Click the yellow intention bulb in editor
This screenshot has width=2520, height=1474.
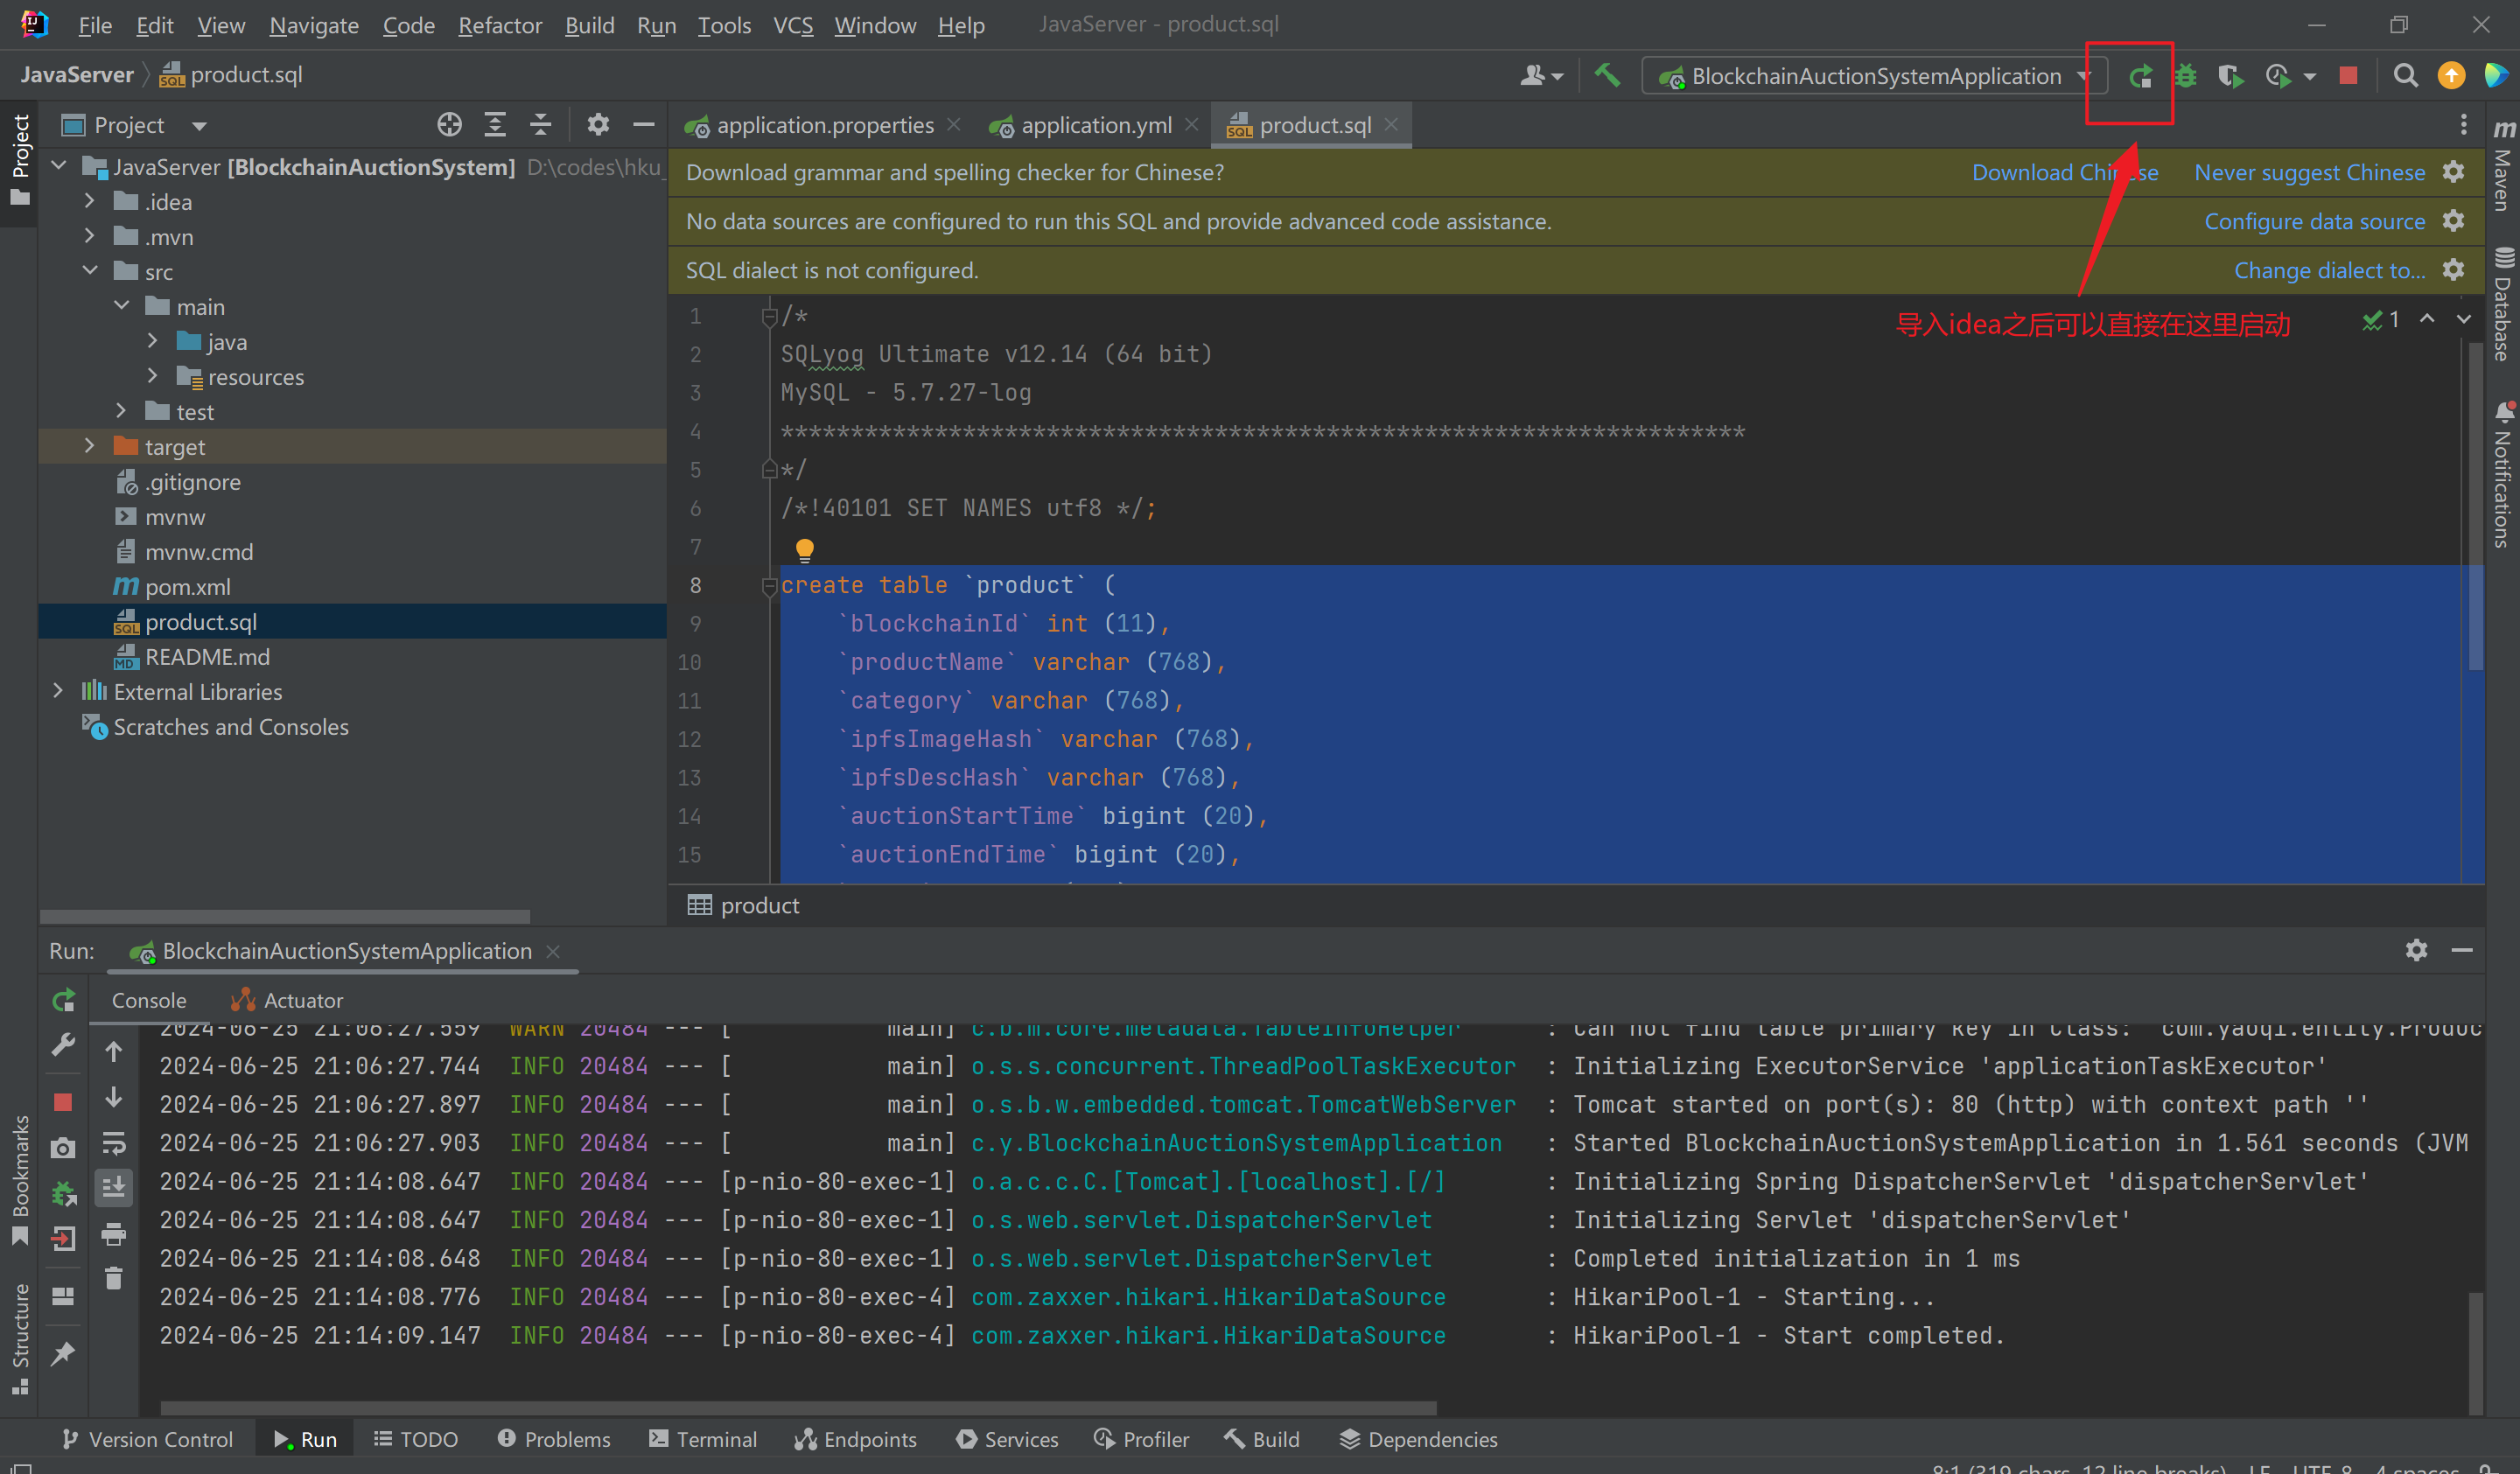point(804,548)
